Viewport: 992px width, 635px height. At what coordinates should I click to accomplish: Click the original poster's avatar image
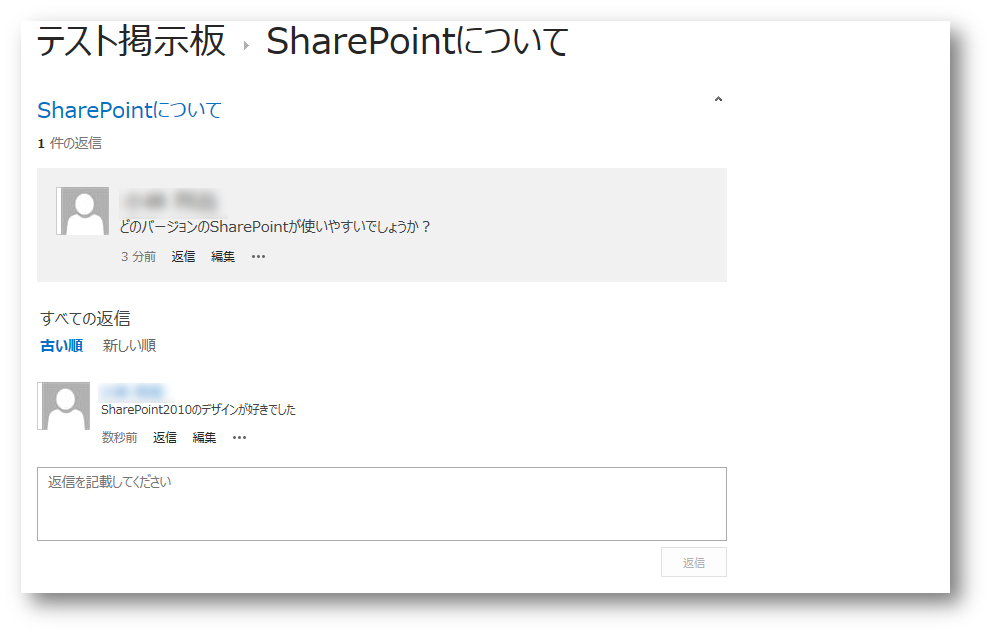tap(83, 211)
